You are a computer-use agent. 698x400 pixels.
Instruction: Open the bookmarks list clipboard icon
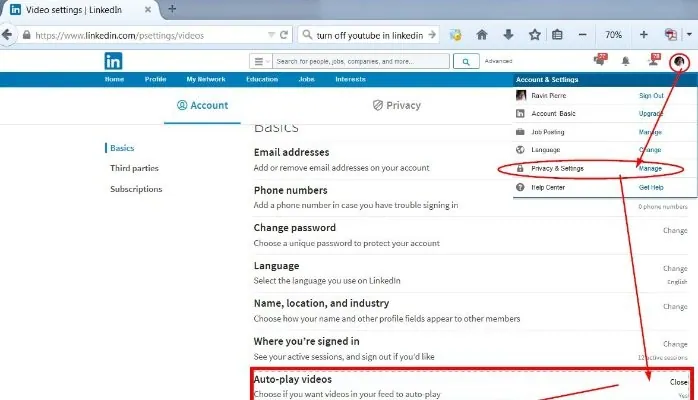coord(557,35)
